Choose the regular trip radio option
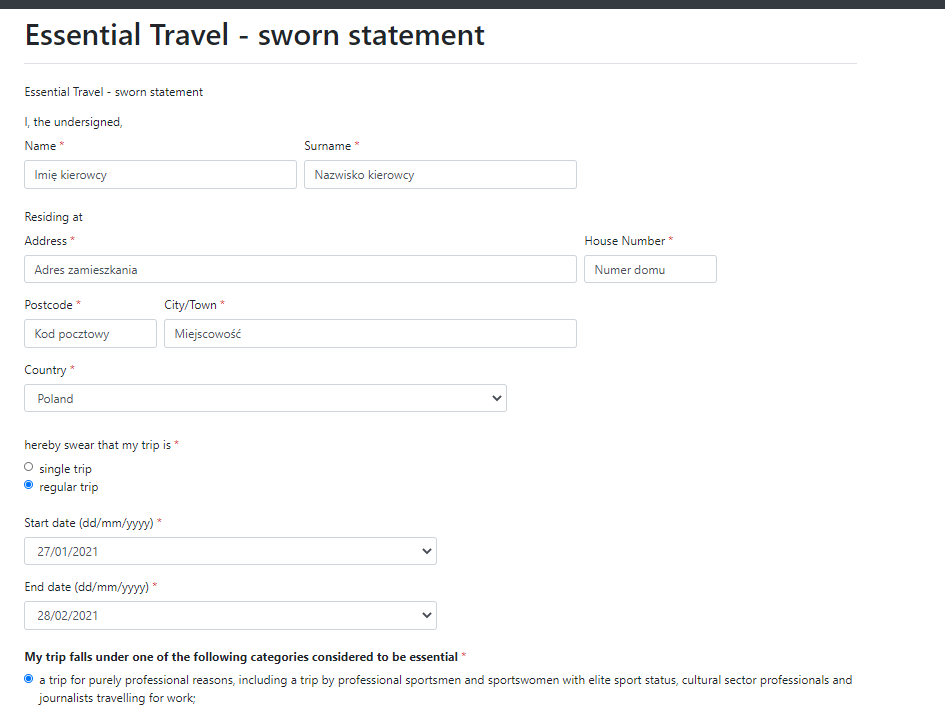 coord(28,485)
